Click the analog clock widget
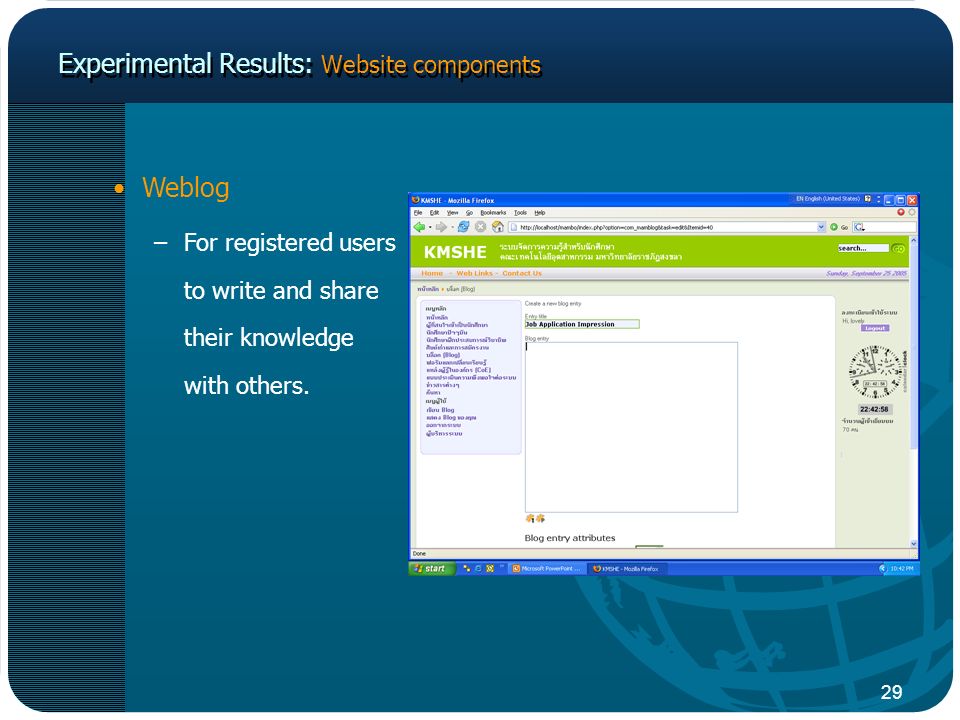960x720 pixels. pyautogui.click(x=874, y=372)
